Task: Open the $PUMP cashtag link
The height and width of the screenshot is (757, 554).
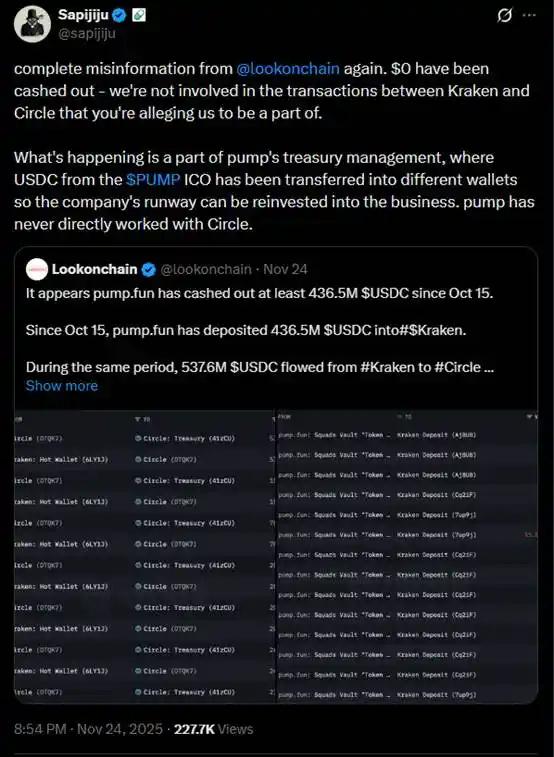Action: click(153, 180)
